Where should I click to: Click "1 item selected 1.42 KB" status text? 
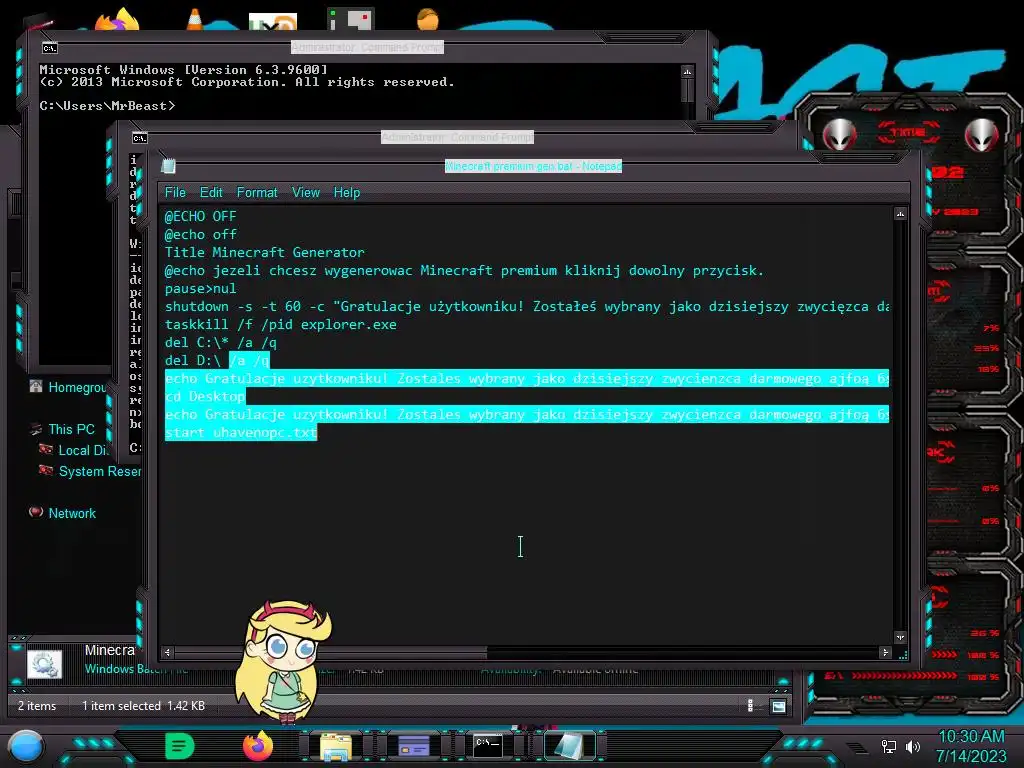143,706
